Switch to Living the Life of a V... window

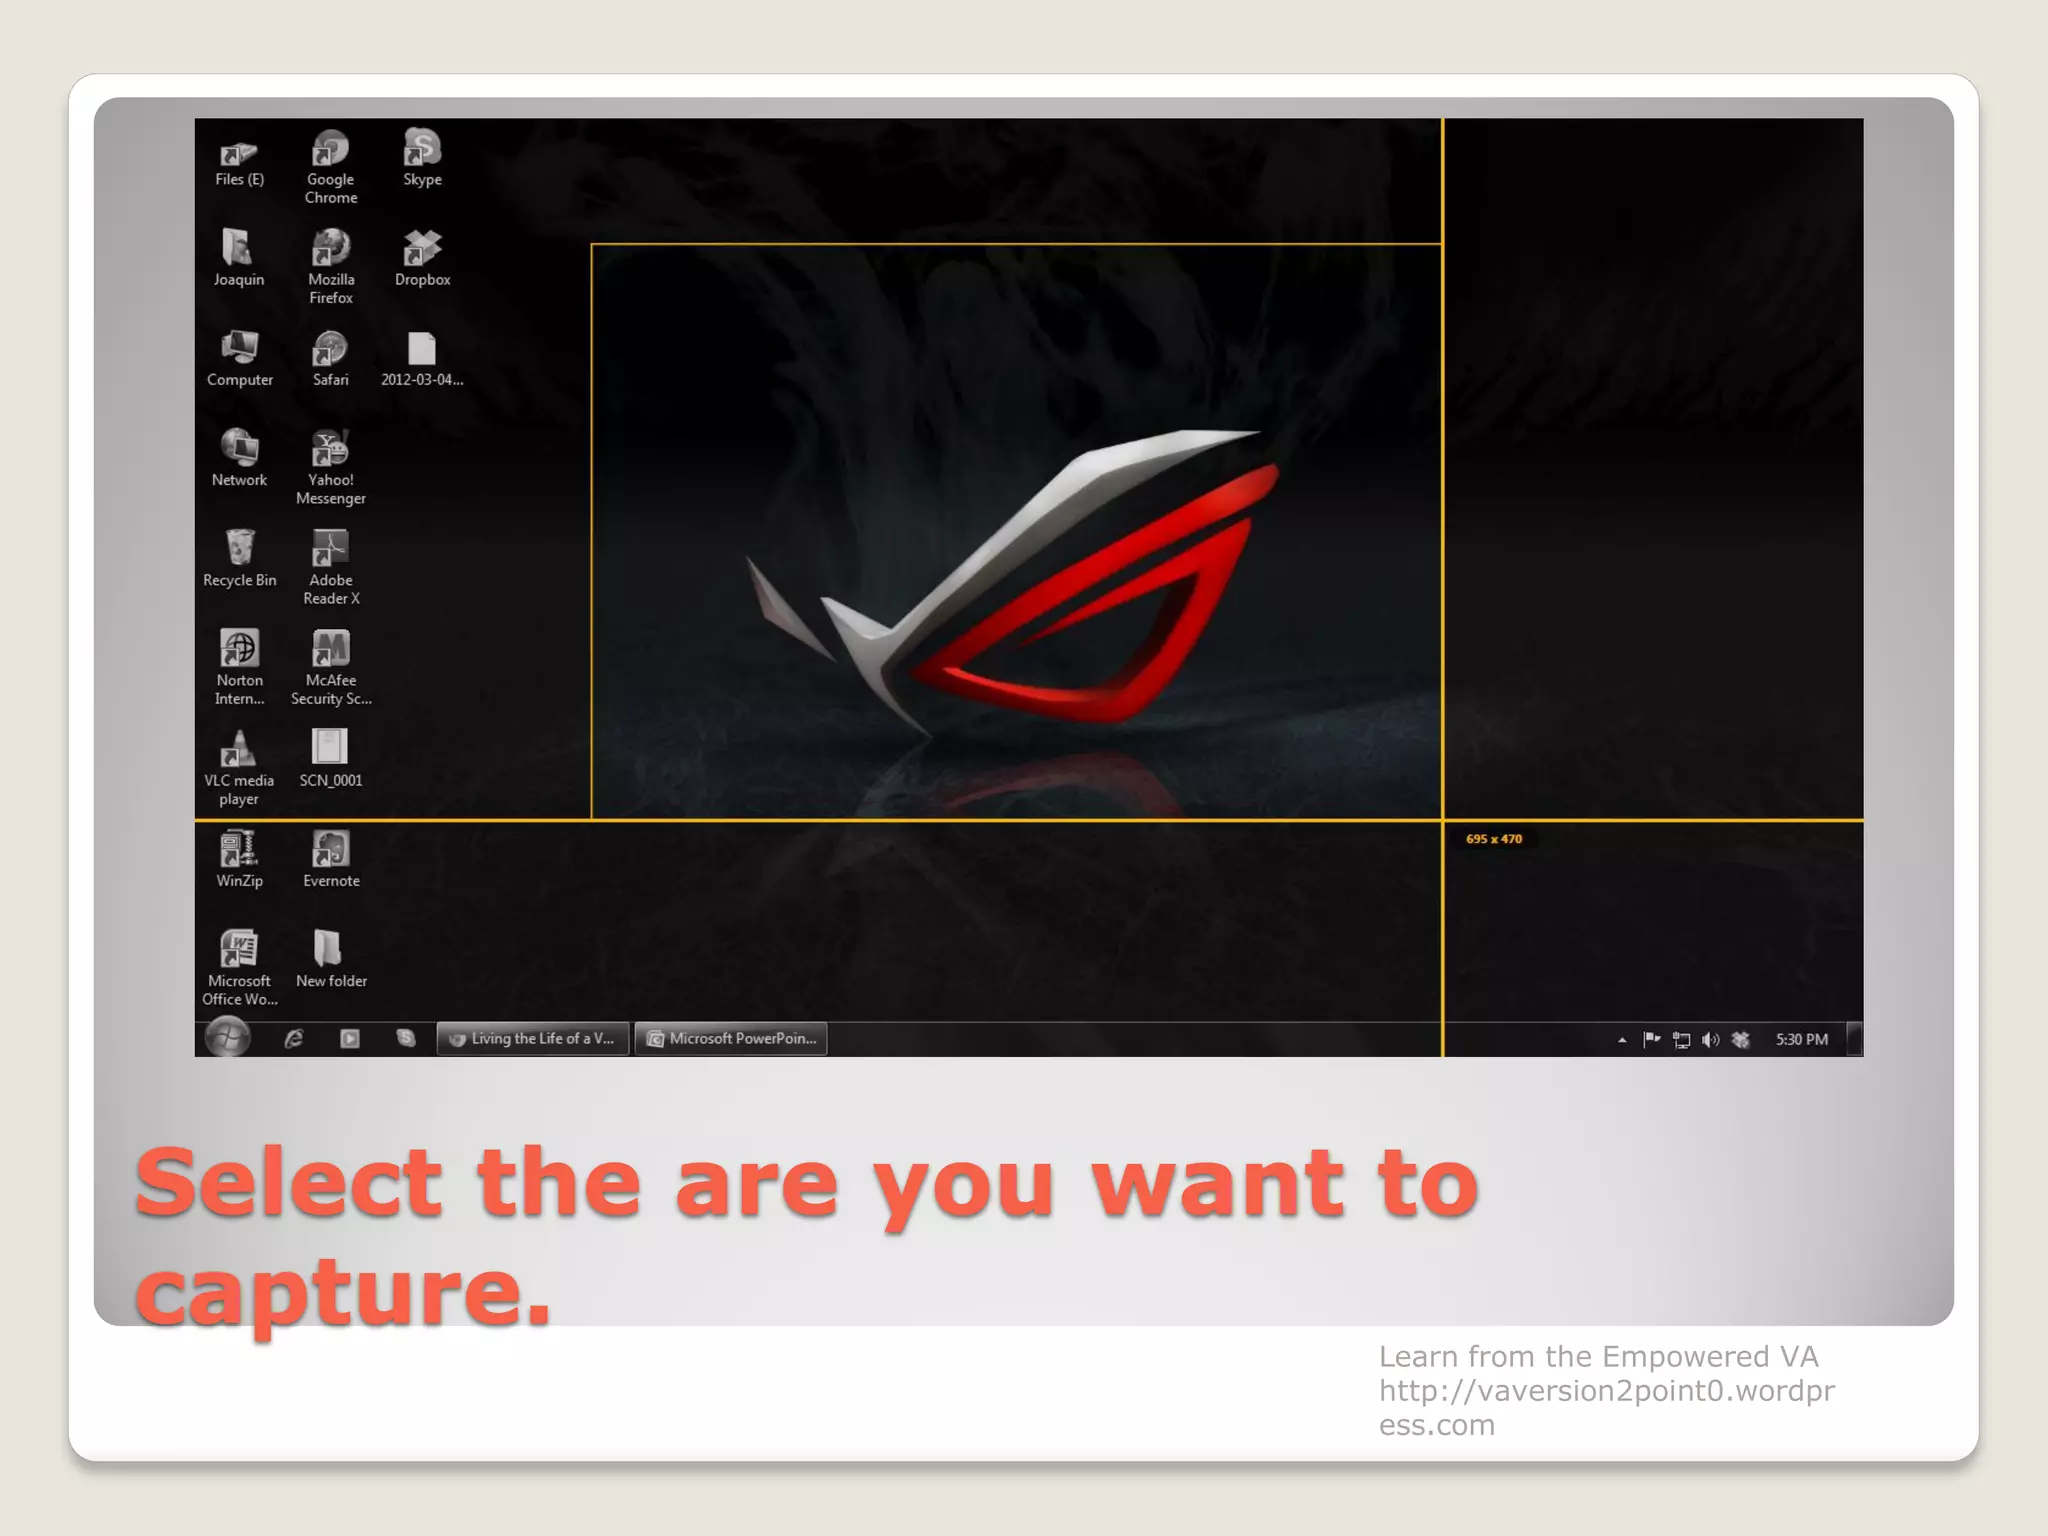point(533,1039)
